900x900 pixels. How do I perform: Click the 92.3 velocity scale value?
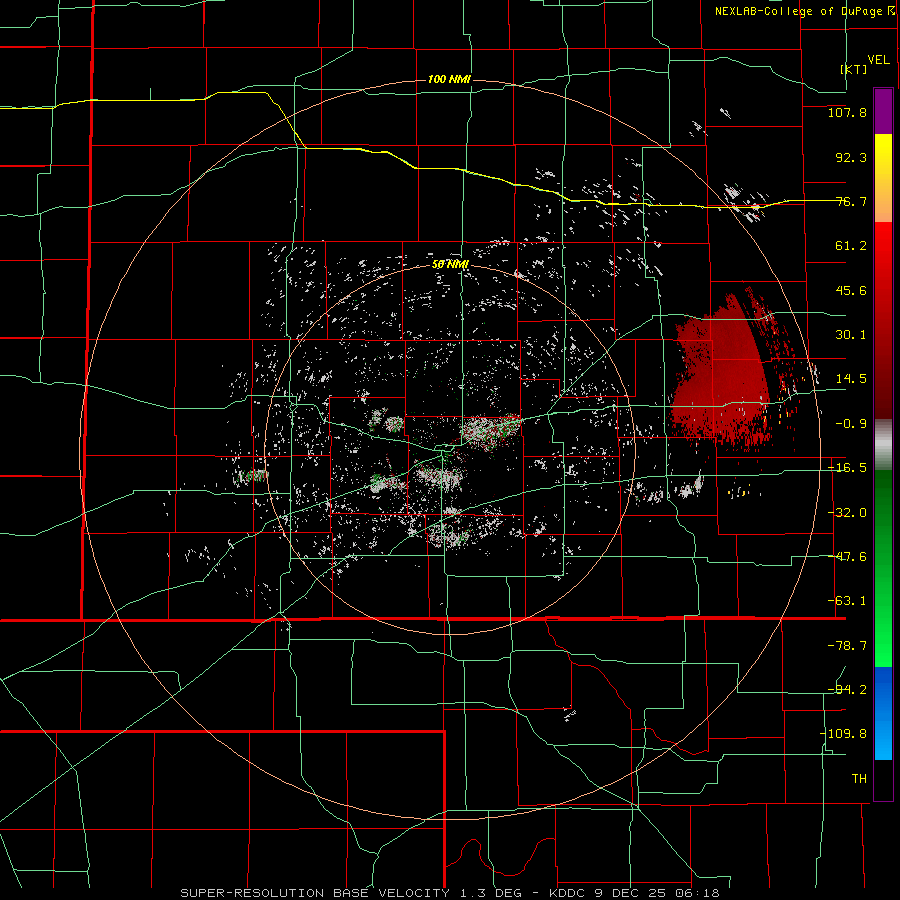[x=851, y=157]
